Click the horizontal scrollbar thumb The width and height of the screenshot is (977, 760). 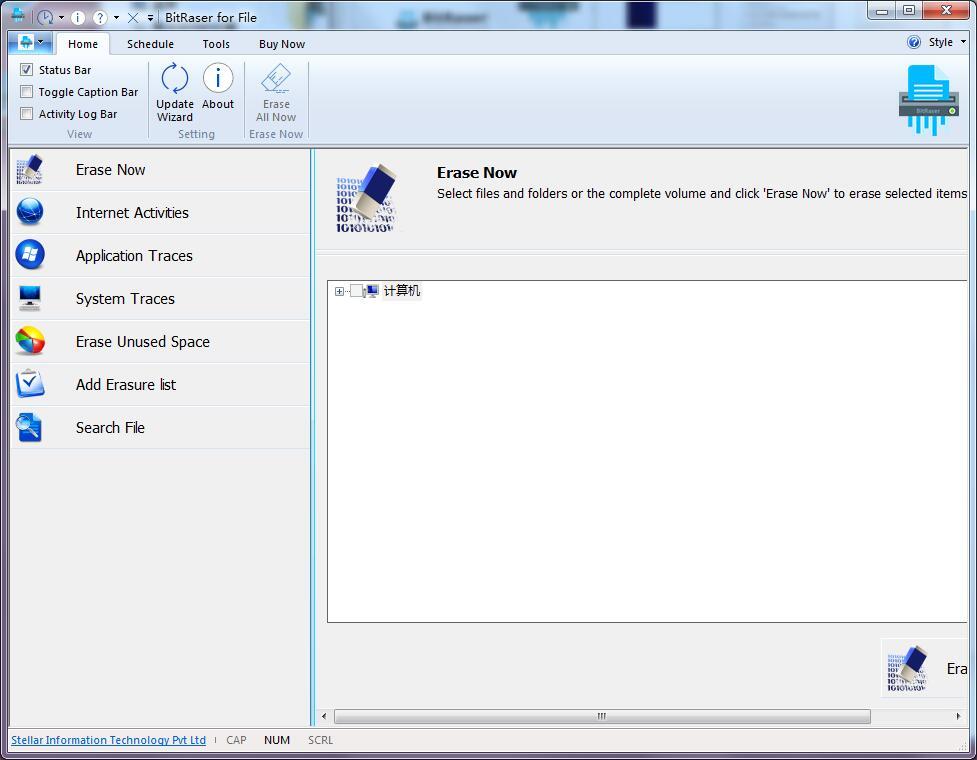coord(602,716)
